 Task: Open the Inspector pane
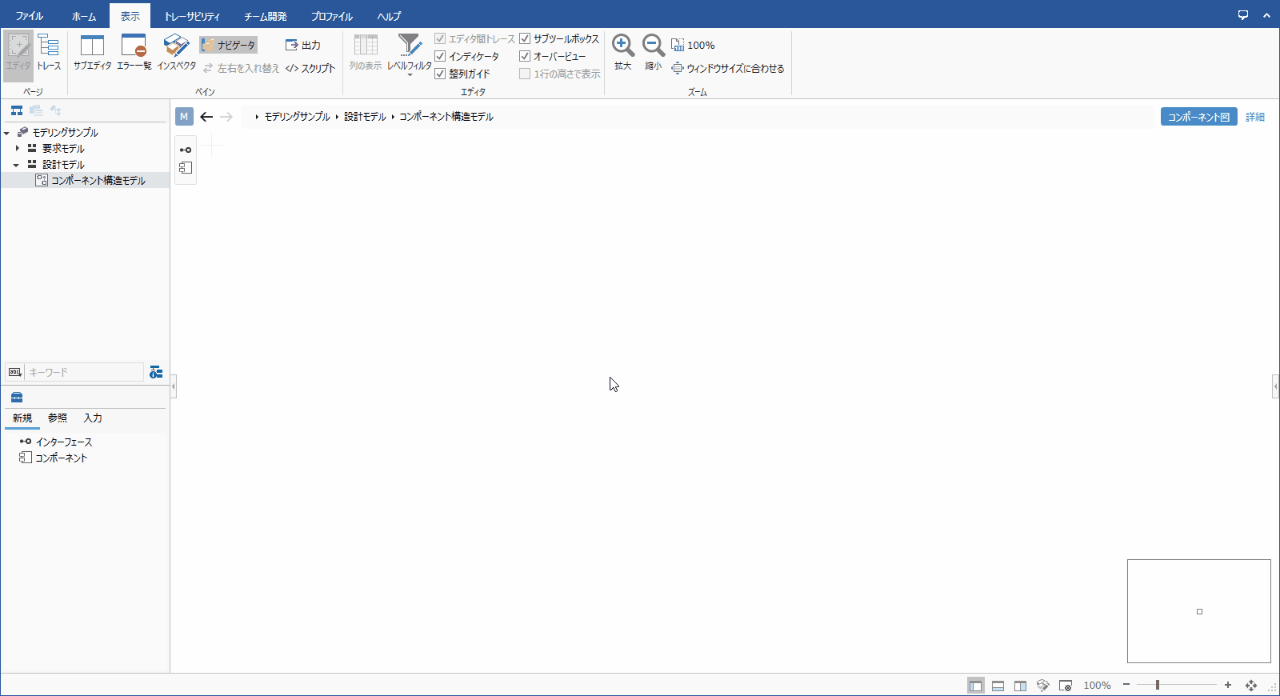(176, 52)
